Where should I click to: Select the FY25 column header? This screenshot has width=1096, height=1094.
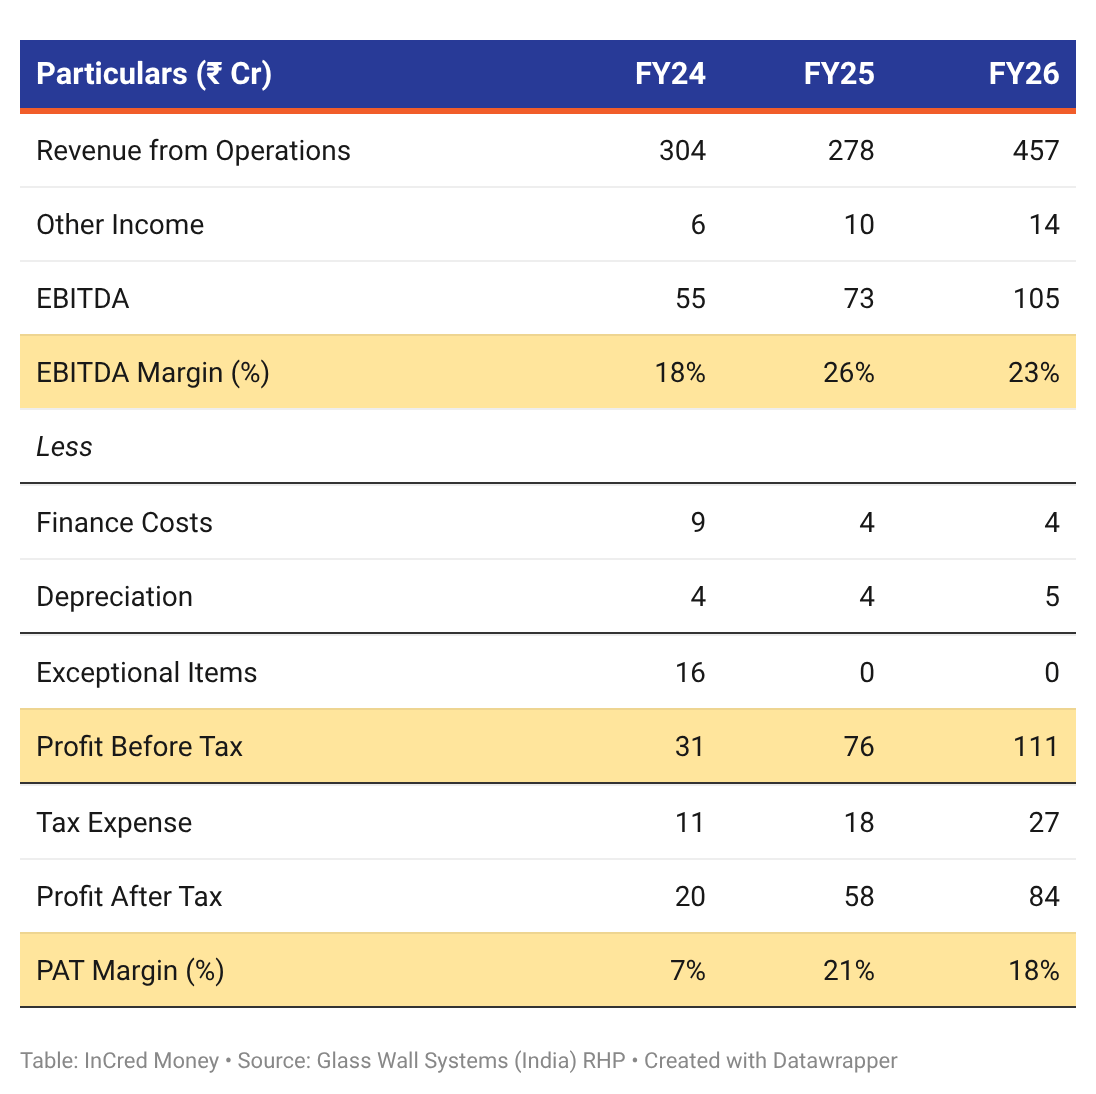839,74
